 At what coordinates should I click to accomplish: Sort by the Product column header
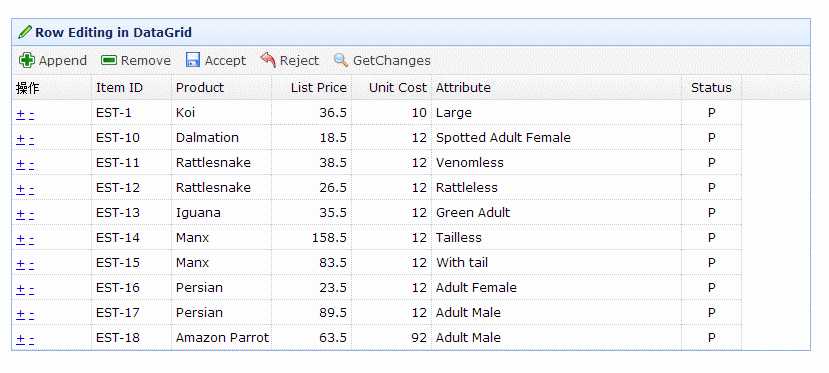pos(222,88)
